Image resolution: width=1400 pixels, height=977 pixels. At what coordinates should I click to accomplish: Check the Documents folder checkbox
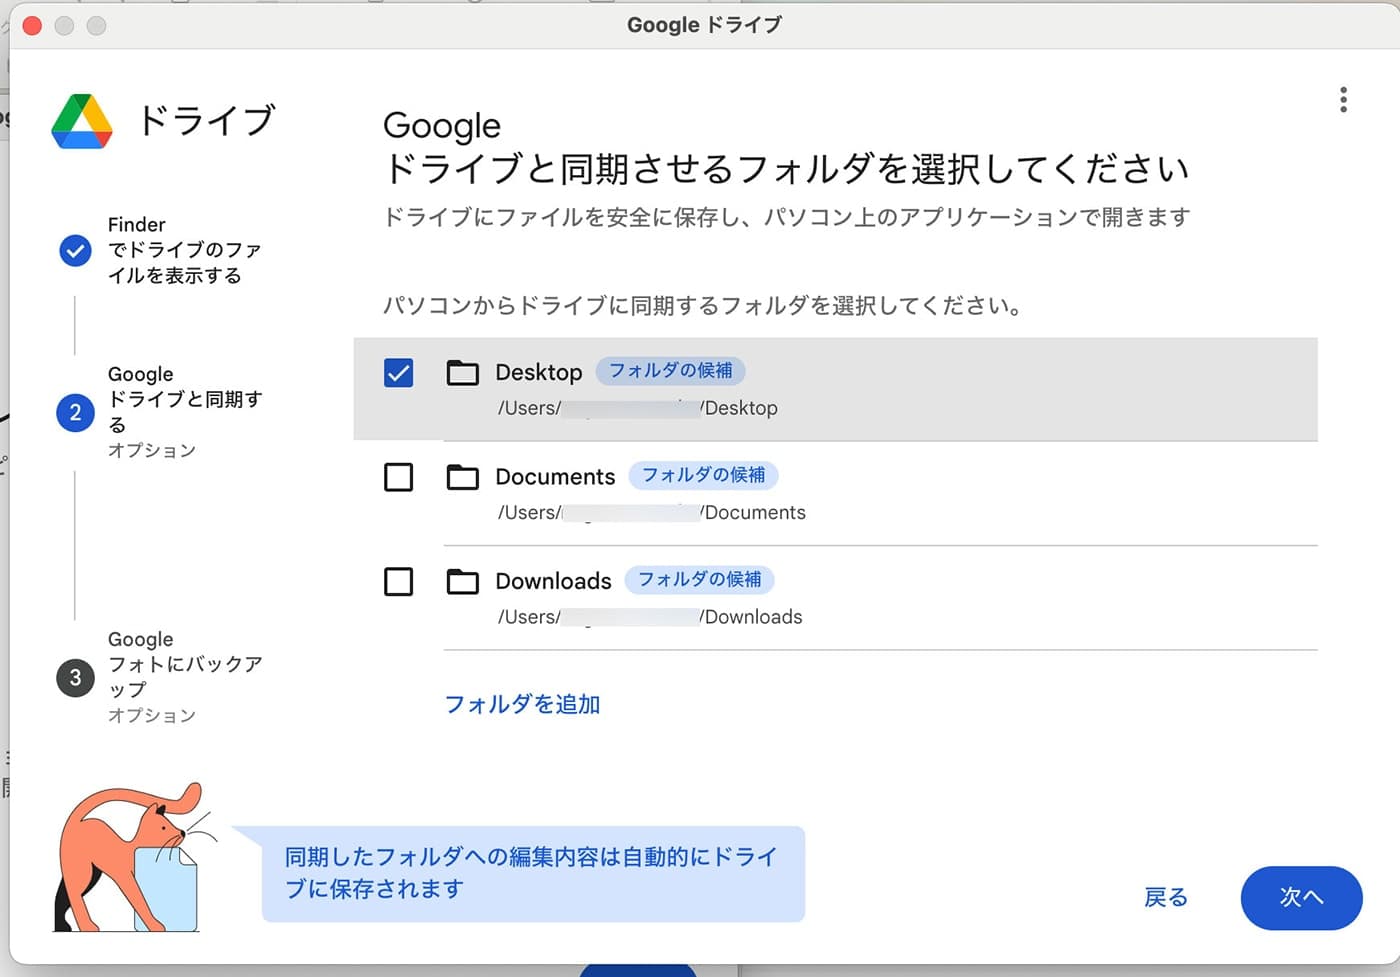398,477
